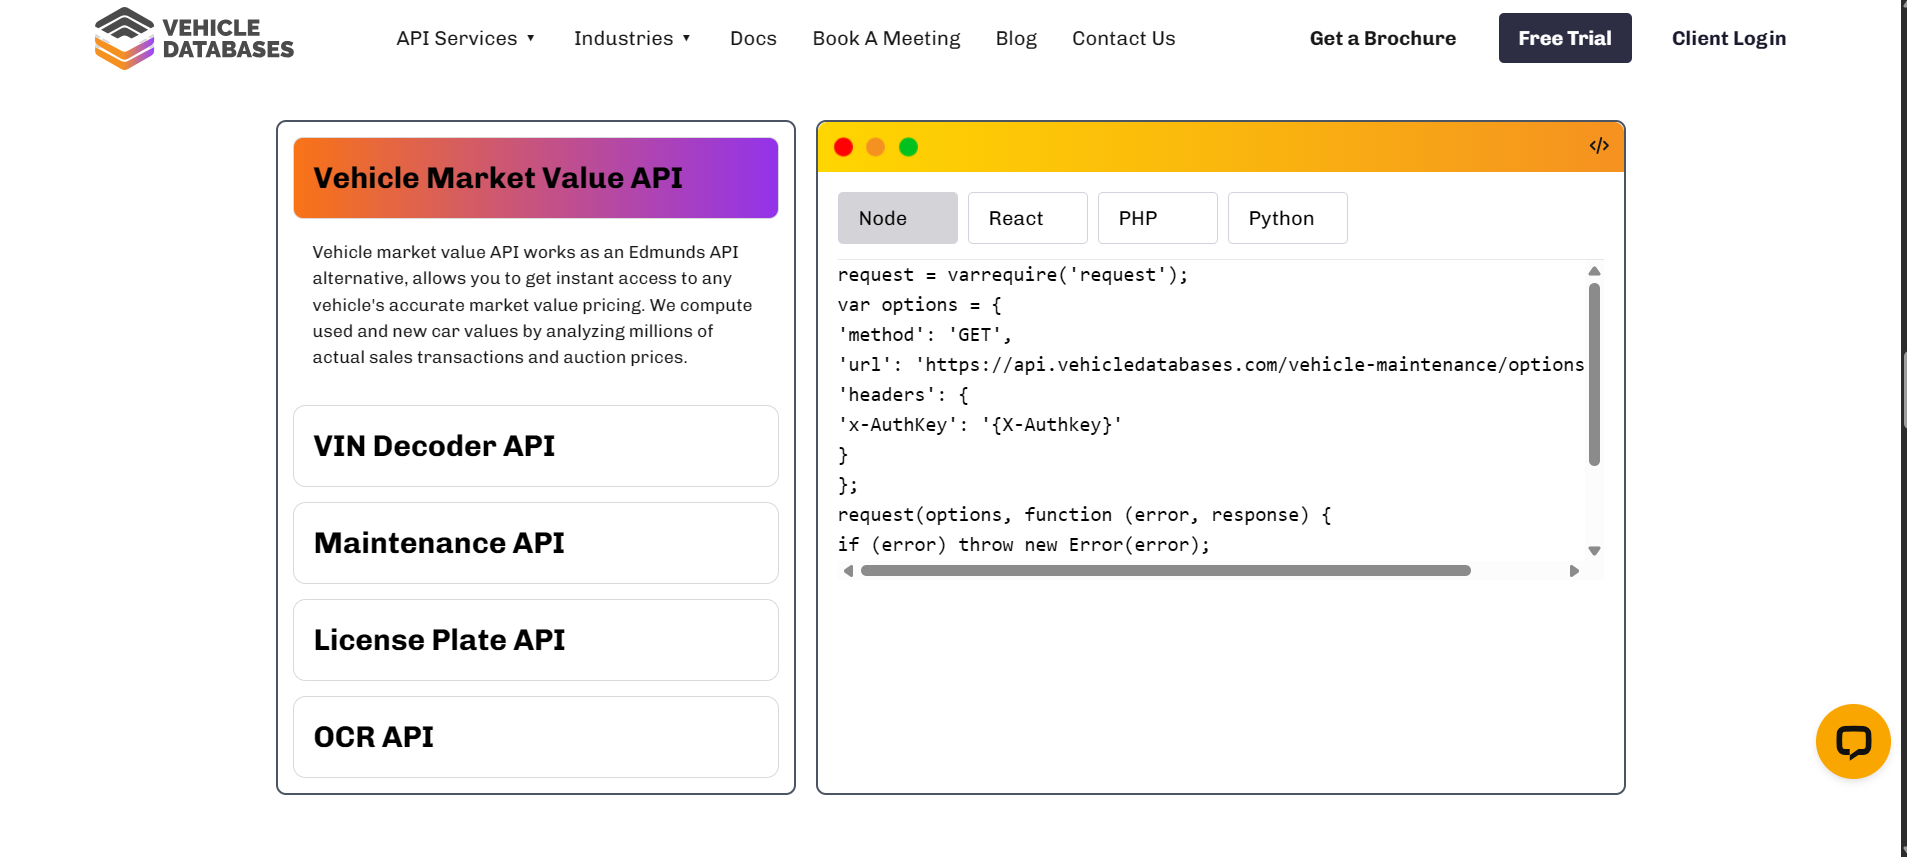Click the vertical scrollbar thumb in code box
The height and width of the screenshot is (857, 1907).
(x=1594, y=374)
